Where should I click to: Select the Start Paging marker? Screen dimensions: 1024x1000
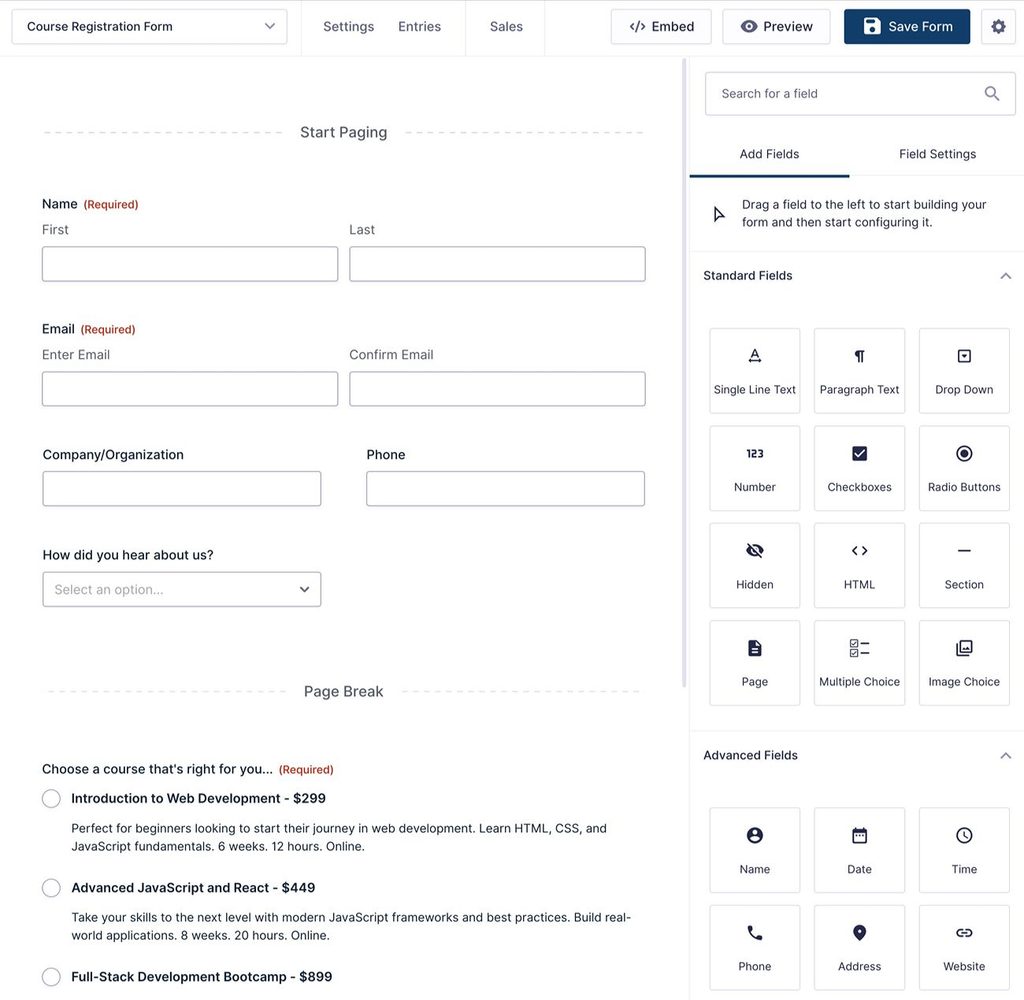pyautogui.click(x=344, y=133)
